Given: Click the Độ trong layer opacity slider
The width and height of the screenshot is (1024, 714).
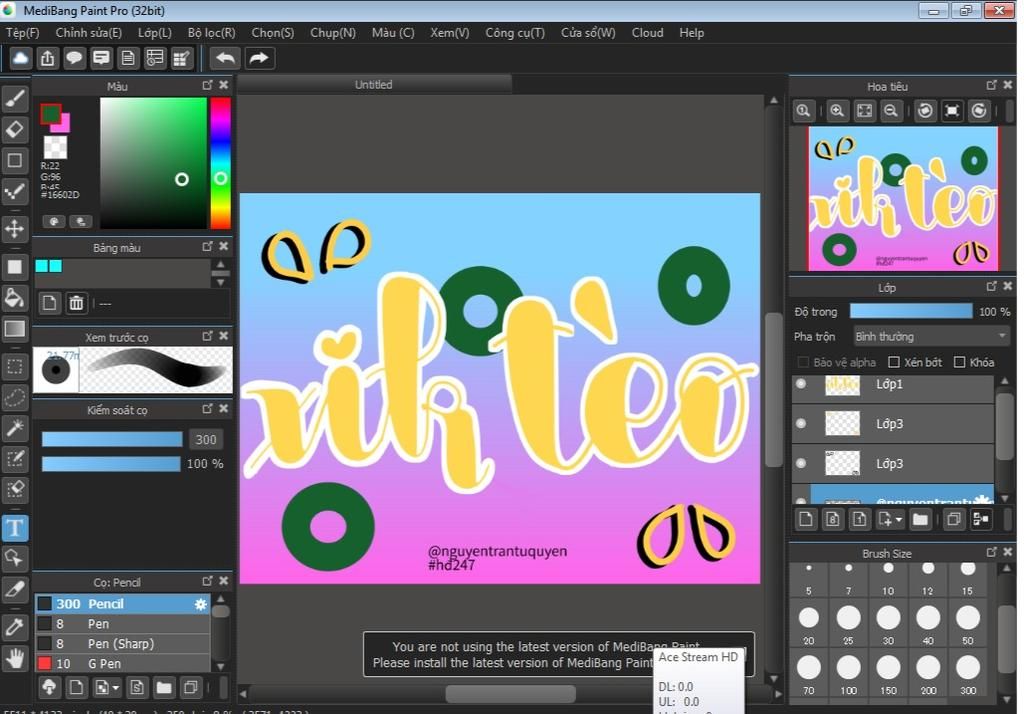Looking at the screenshot, I should coord(911,312).
